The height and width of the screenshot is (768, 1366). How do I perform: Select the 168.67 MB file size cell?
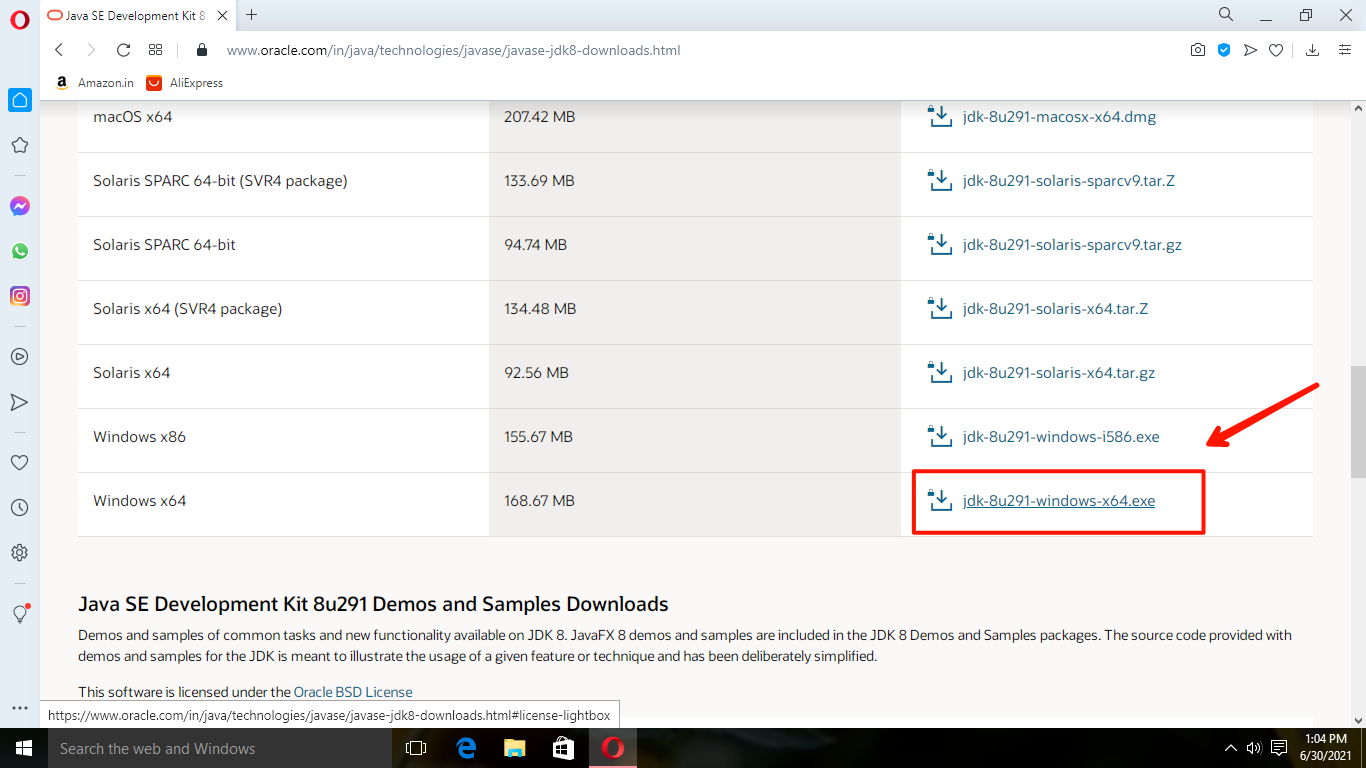[x=540, y=501]
